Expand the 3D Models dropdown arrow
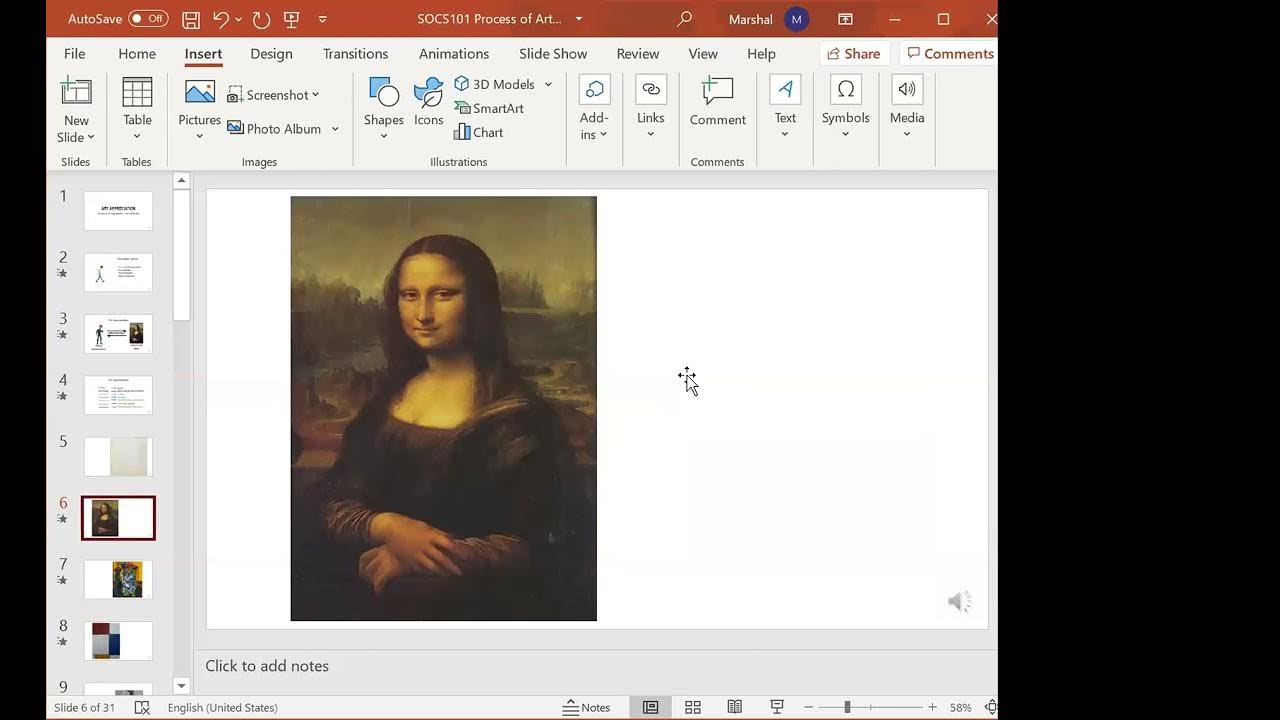The image size is (1280, 720). click(x=548, y=84)
